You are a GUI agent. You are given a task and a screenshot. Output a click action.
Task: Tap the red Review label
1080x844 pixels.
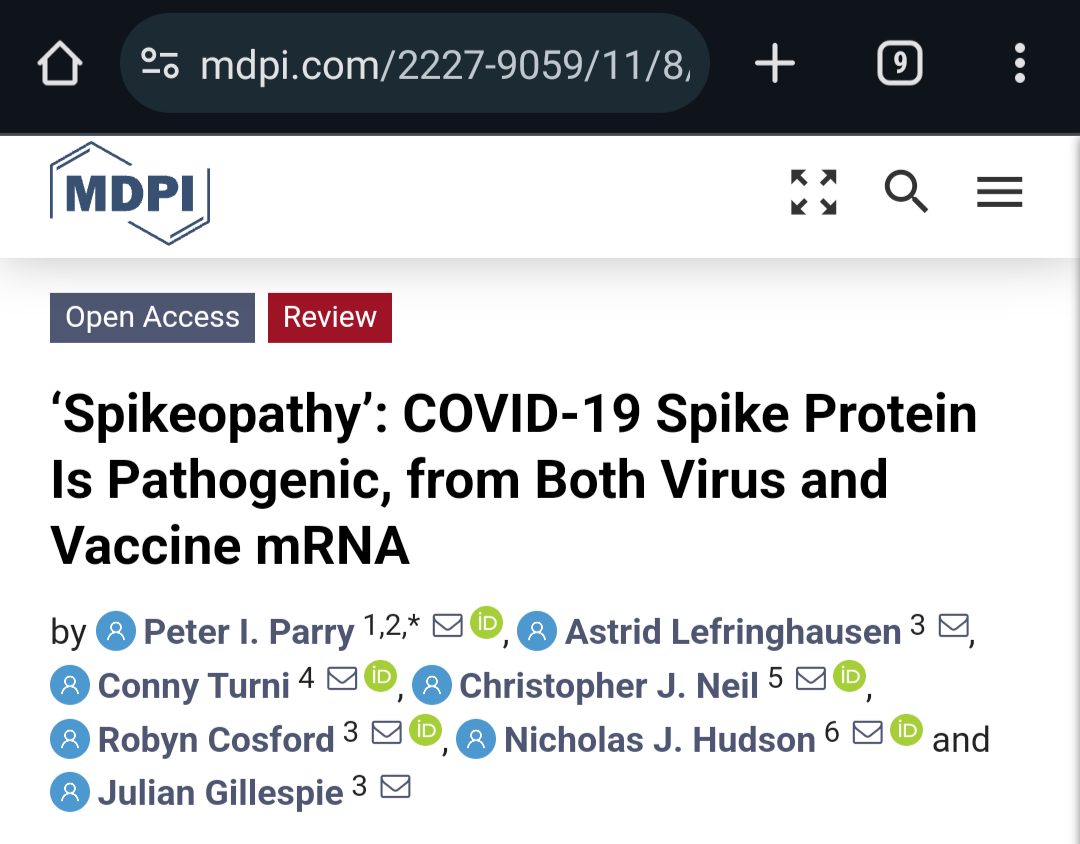pyautogui.click(x=329, y=318)
